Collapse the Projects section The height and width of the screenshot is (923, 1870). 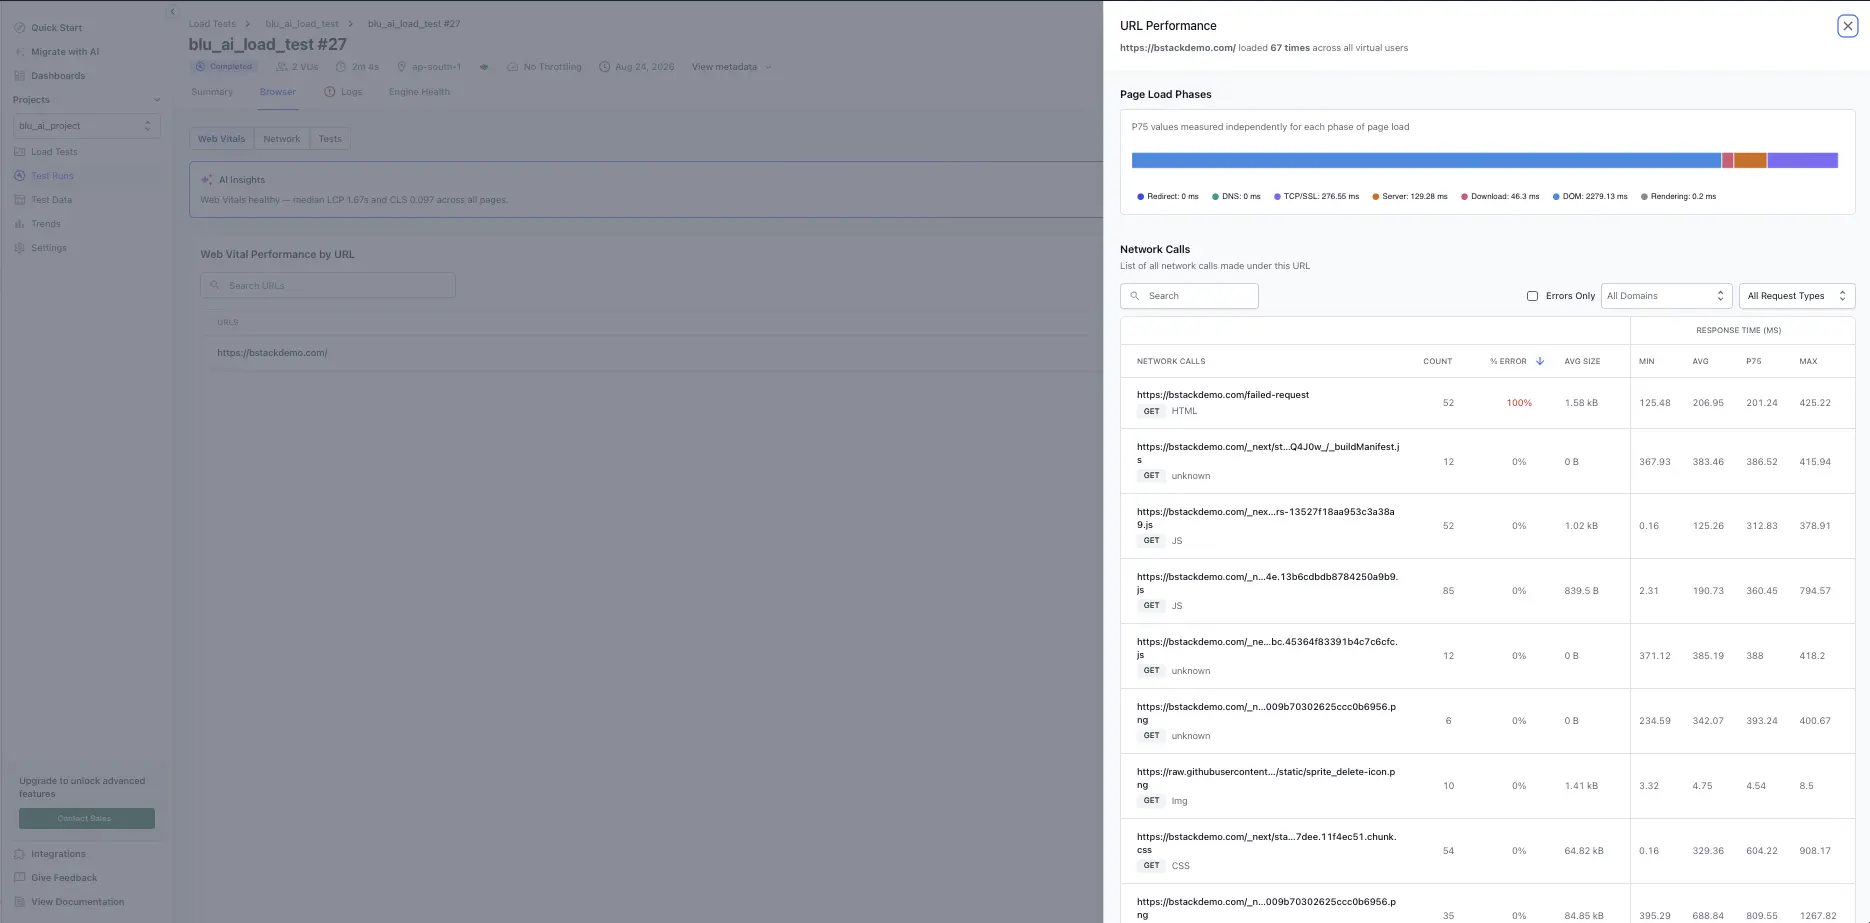click(157, 100)
